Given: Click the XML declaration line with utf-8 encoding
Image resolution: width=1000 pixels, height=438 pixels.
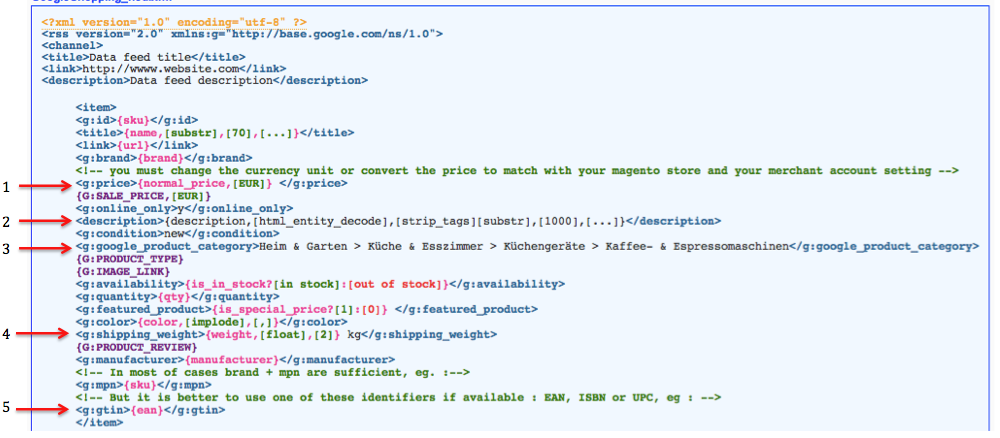Looking at the screenshot, I should click(174, 23).
